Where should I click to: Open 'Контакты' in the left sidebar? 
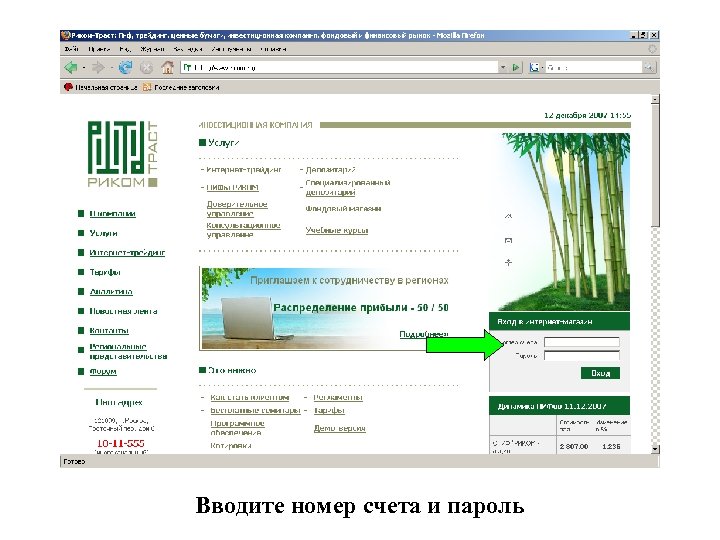[x=109, y=331]
